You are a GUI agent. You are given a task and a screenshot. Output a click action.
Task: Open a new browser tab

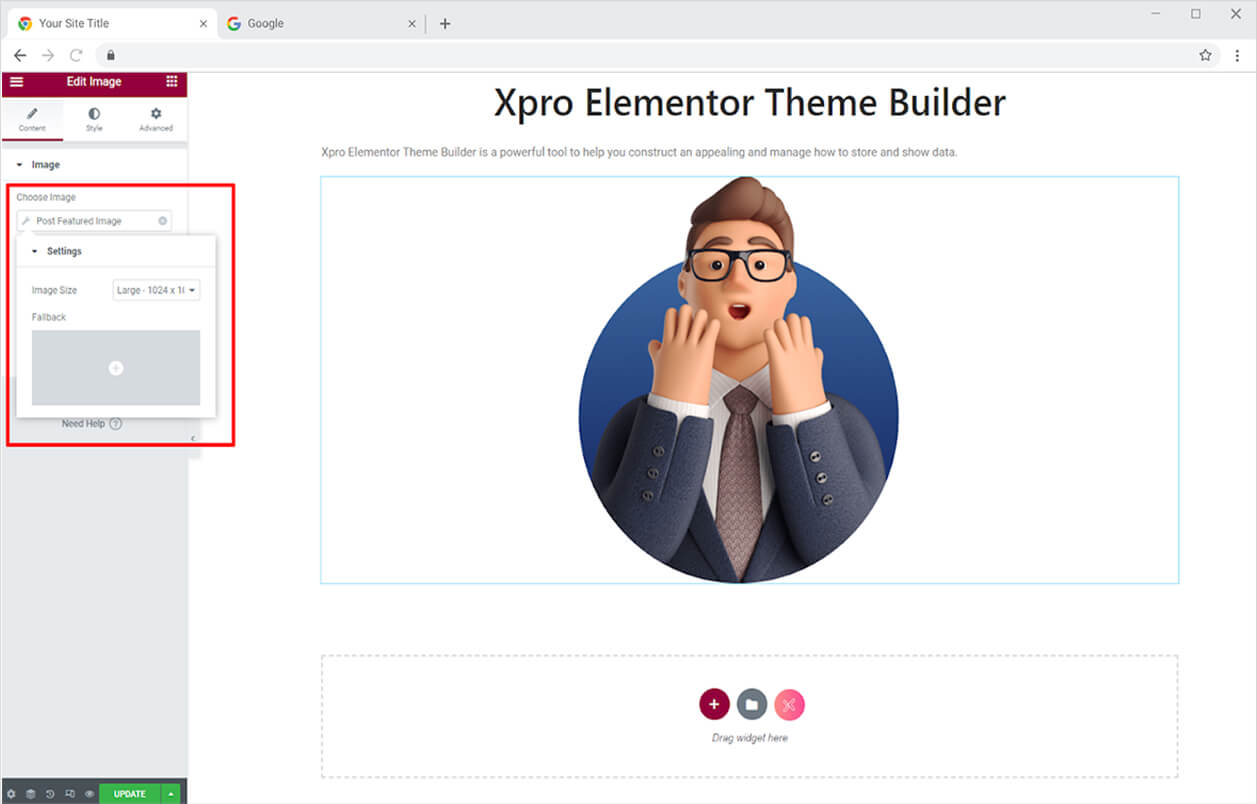[x=445, y=23]
